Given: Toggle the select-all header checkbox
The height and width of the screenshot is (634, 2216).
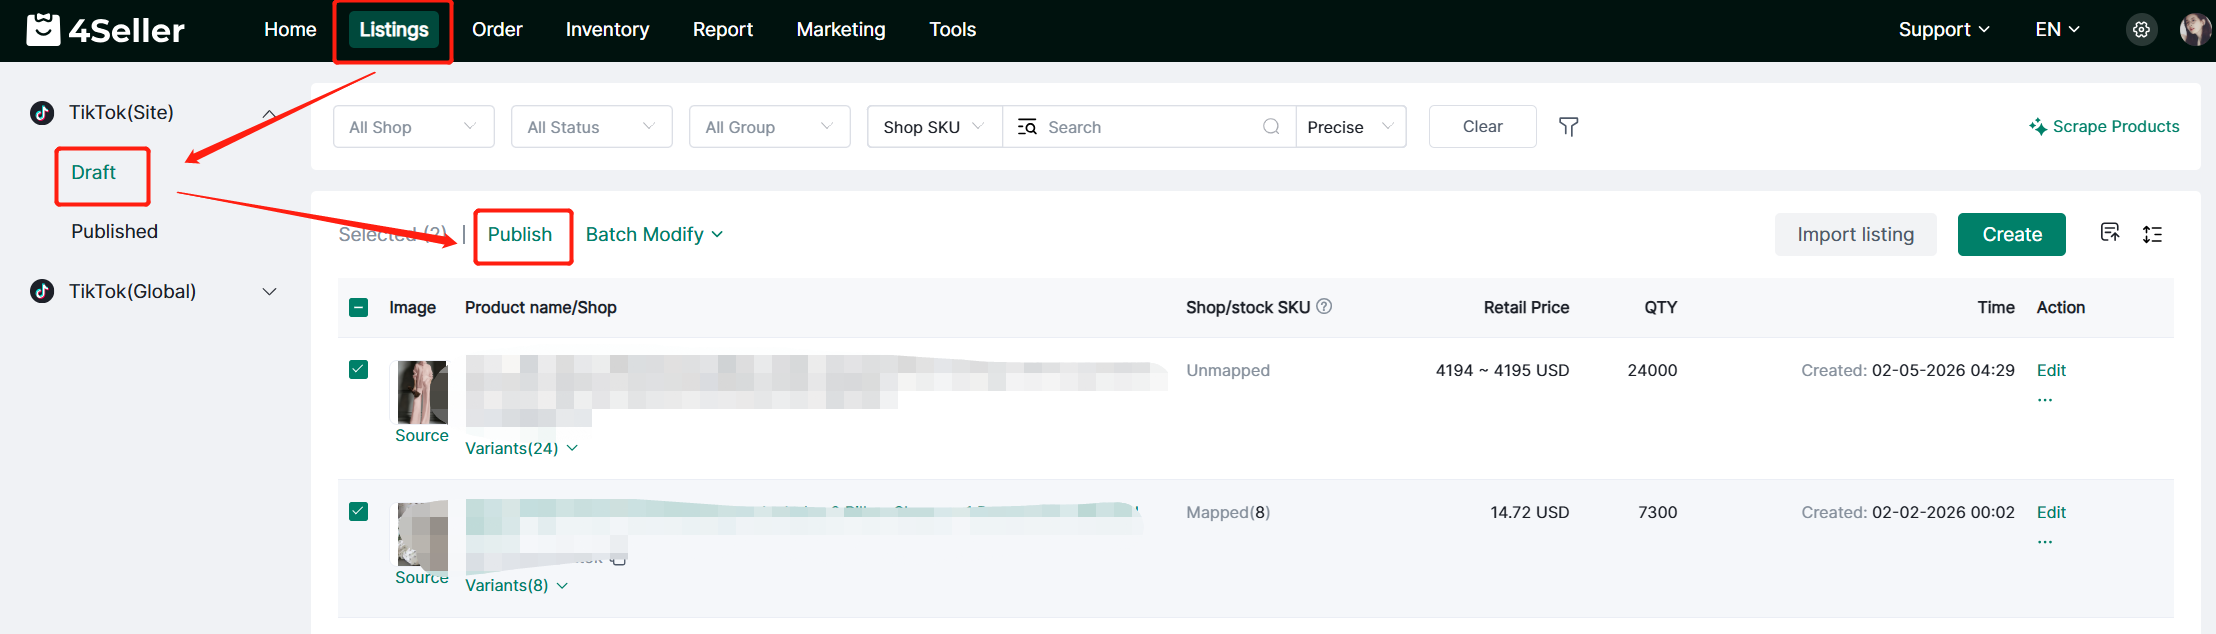Looking at the screenshot, I should coord(359,308).
